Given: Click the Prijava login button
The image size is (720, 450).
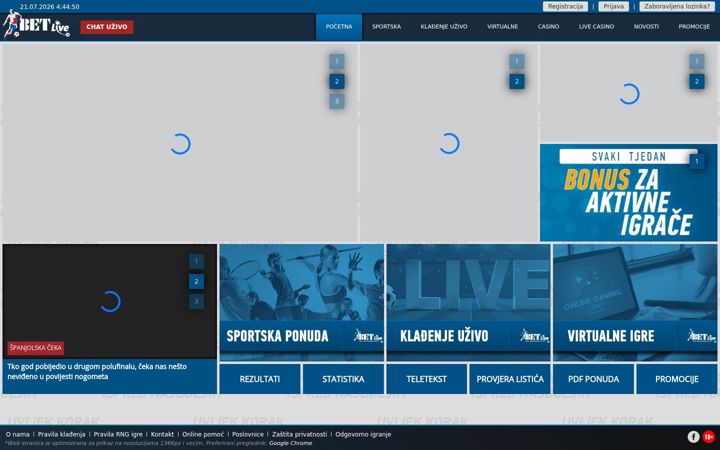Looking at the screenshot, I should [x=613, y=6].
